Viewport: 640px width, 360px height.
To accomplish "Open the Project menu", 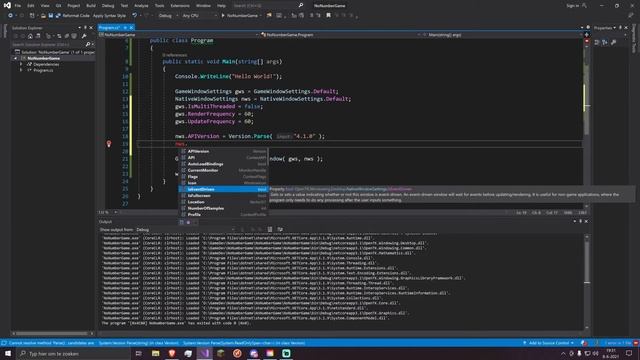I will (x=73, y=6).
